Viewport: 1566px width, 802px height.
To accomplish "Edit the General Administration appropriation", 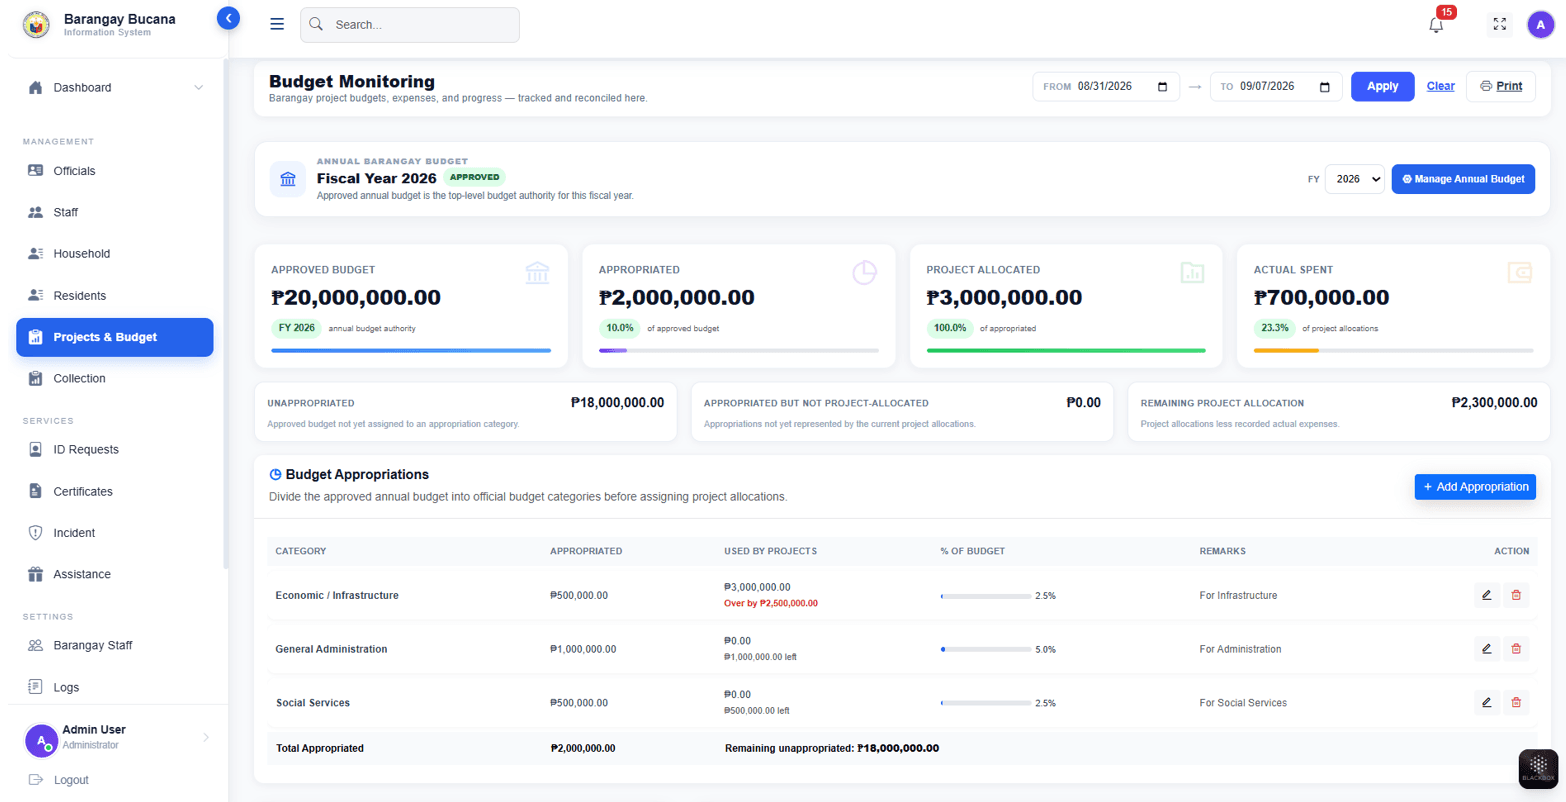I will point(1486,649).
